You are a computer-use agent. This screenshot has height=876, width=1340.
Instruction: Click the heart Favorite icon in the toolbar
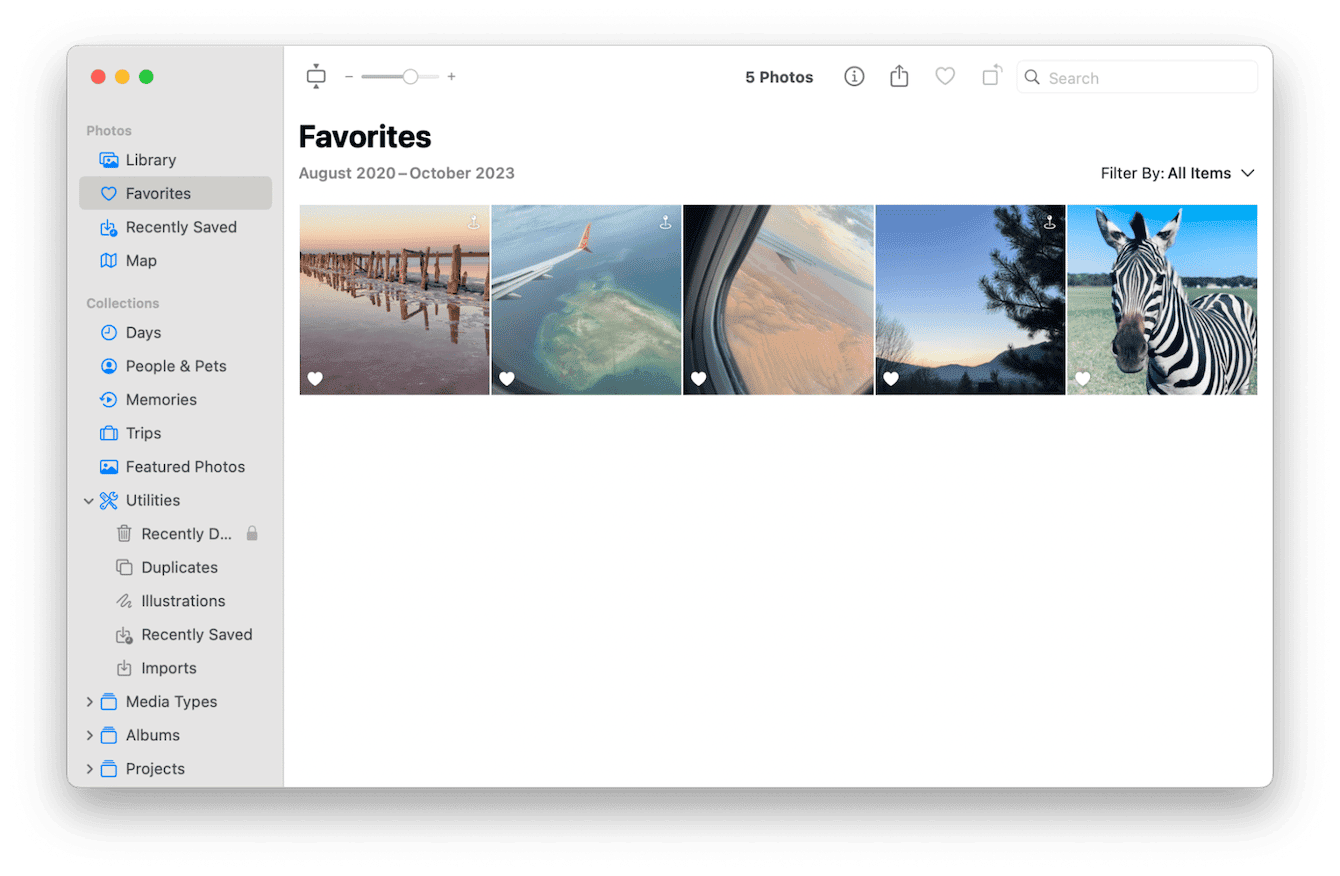(x=944, y=76)
